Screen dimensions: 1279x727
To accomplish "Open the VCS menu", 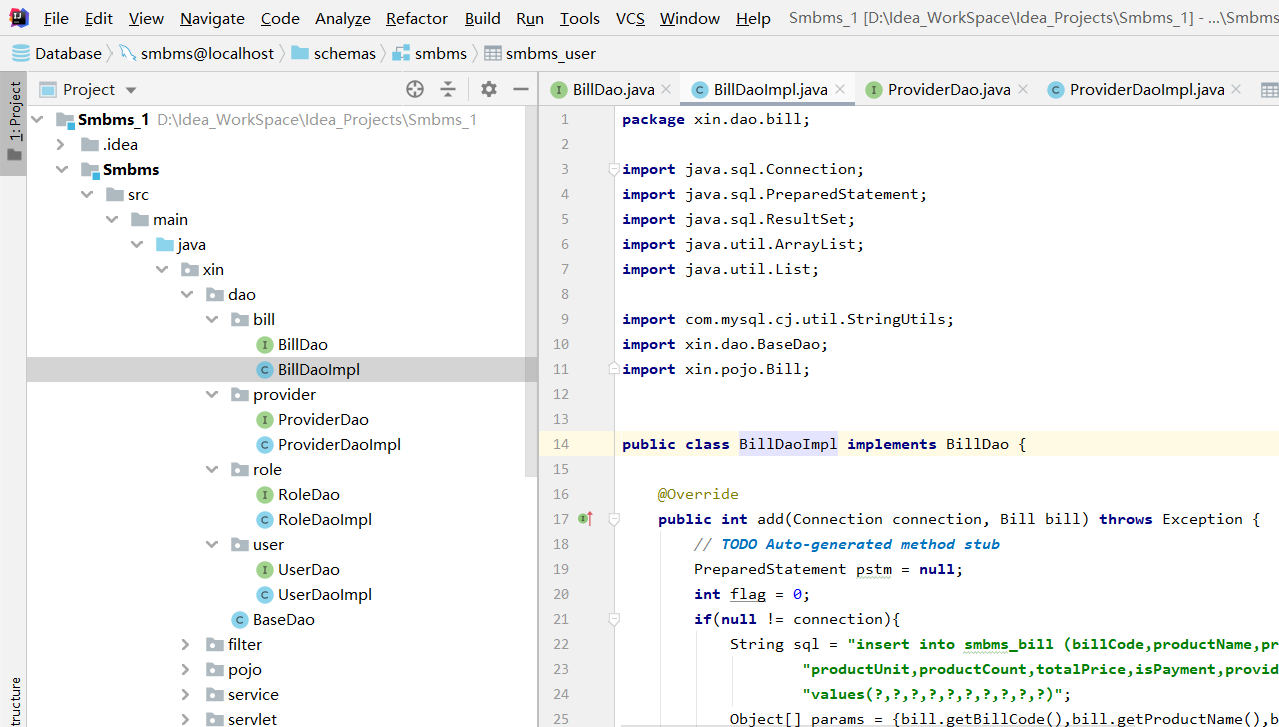I will 630,18.
